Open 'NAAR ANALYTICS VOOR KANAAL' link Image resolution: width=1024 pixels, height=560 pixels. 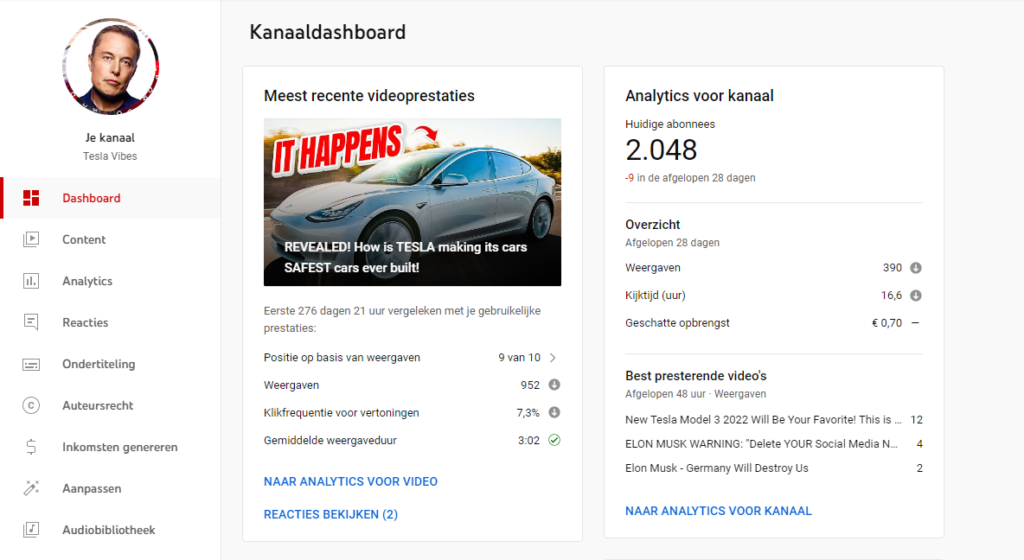tap(718, 511)
